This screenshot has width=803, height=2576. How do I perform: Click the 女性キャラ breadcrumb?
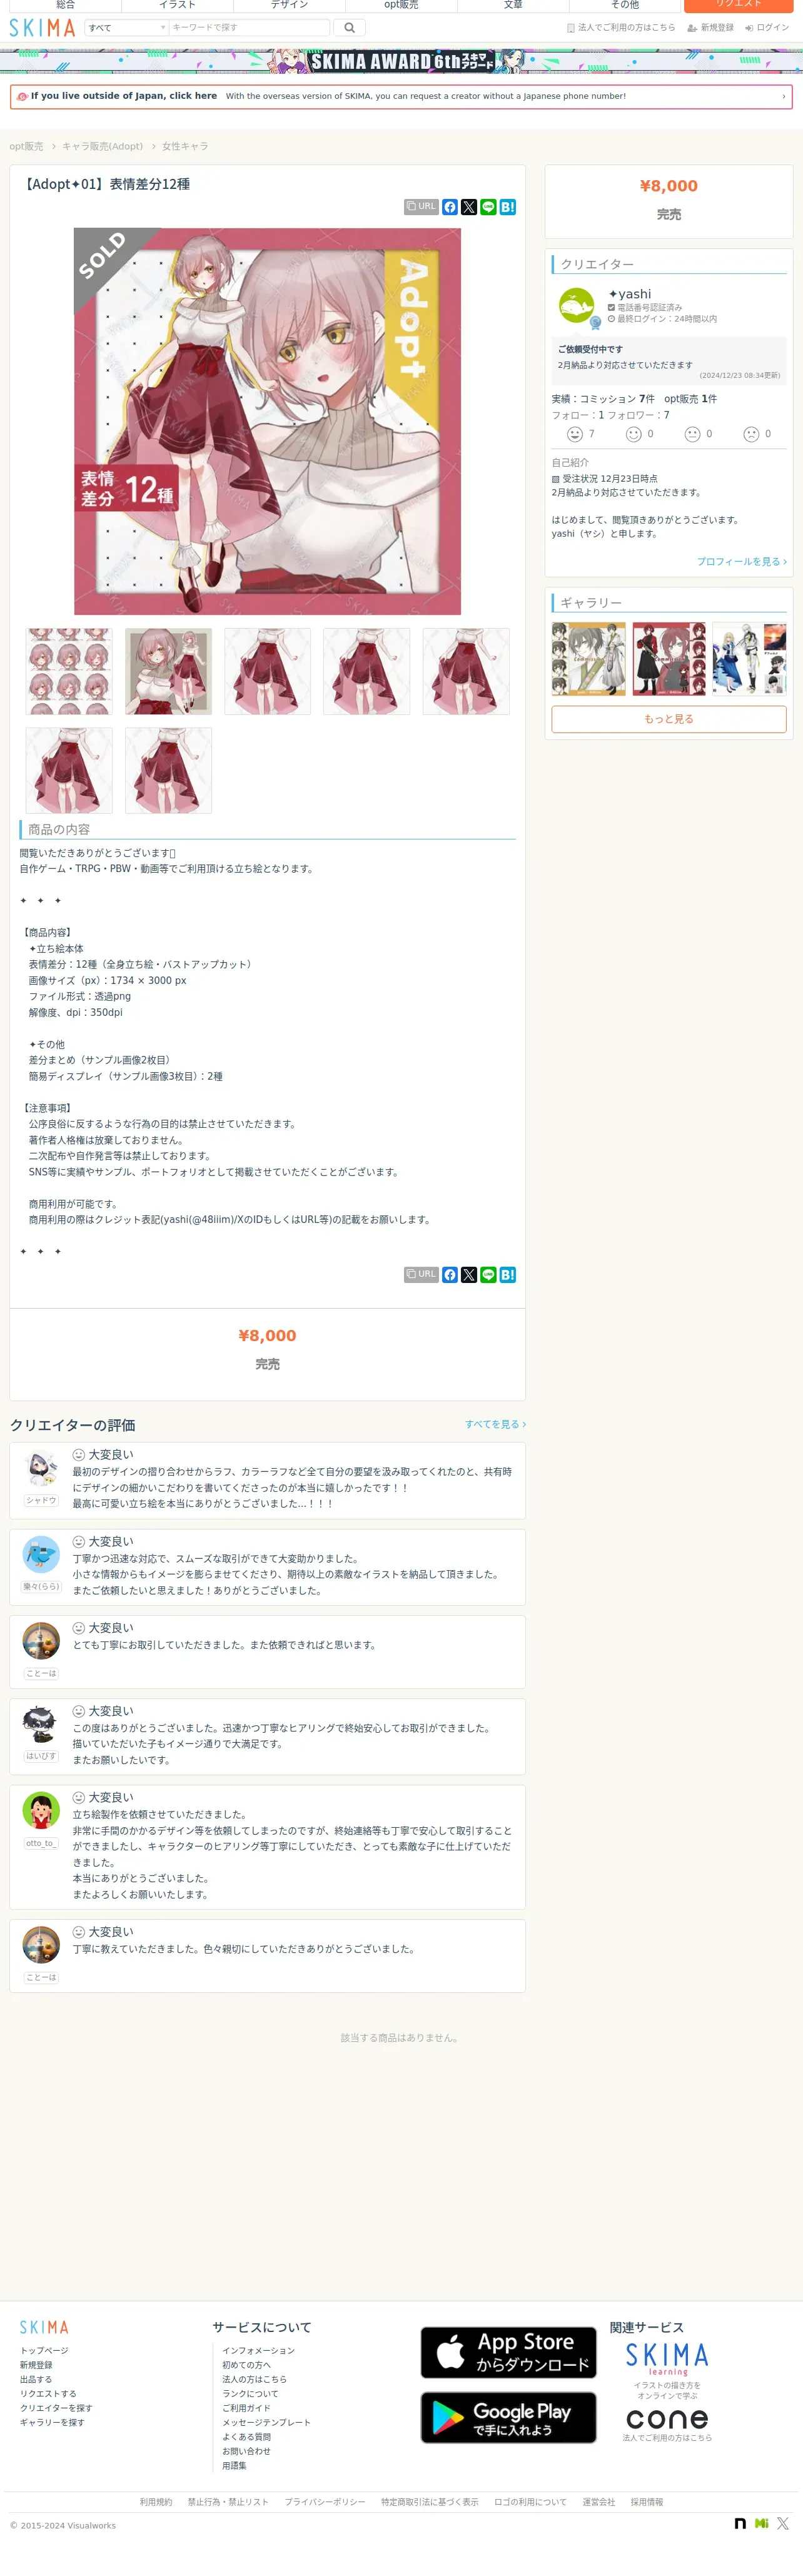point(185,146)
